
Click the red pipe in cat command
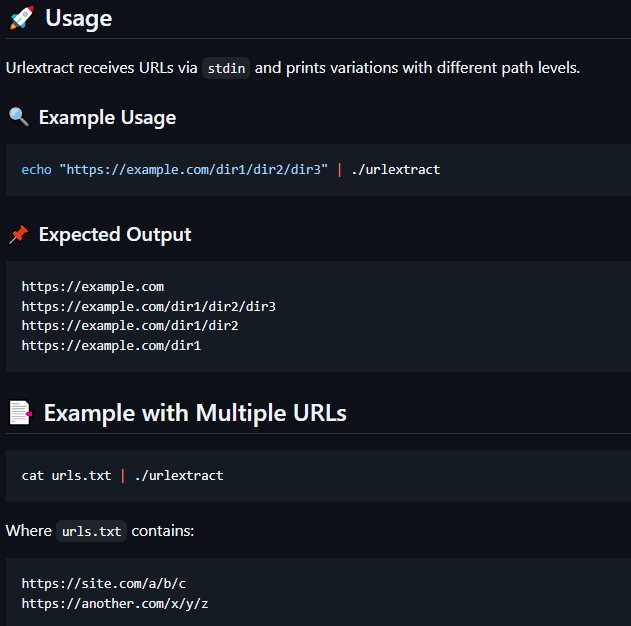123,476
